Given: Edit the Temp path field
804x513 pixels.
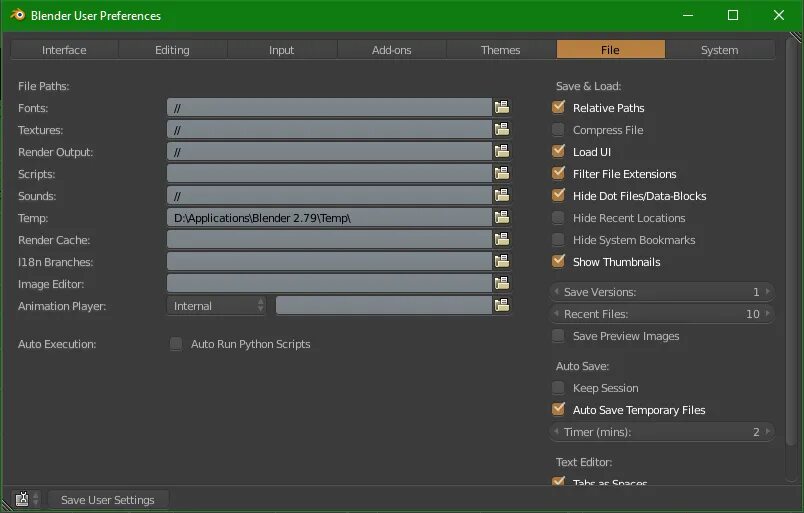Looking at the screenshot, I should pyautogui.click(x=329, y=218).
